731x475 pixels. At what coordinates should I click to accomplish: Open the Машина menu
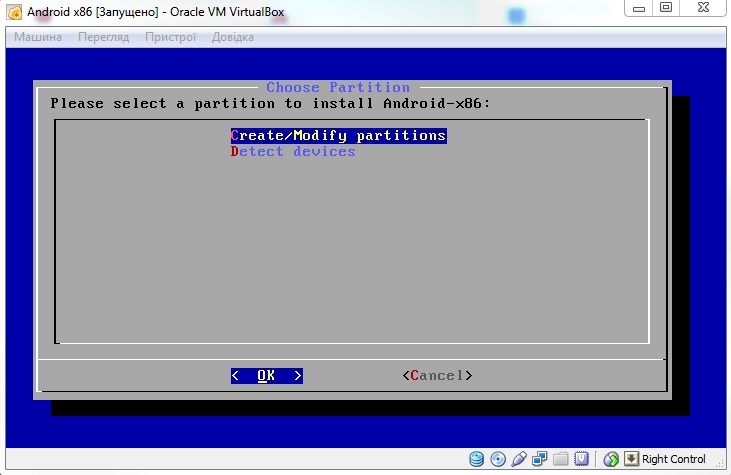pos(38,37)
